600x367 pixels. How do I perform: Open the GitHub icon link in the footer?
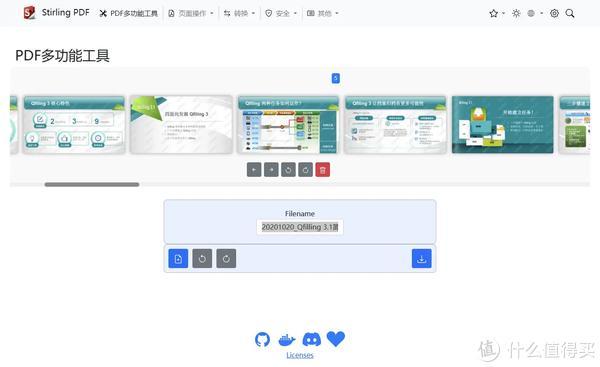[x=262, y=339]
